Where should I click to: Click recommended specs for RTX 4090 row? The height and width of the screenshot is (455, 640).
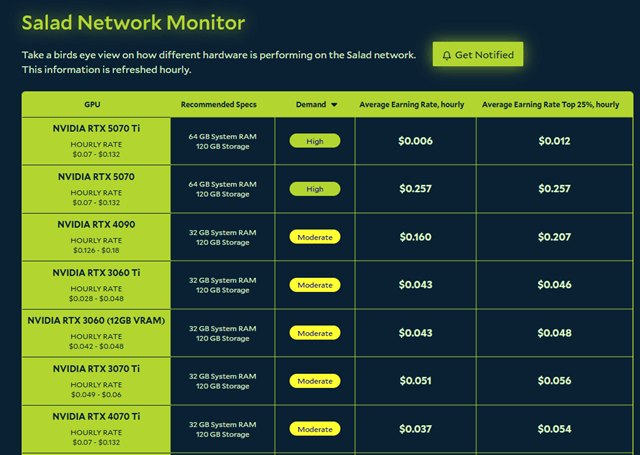point(222,237)
